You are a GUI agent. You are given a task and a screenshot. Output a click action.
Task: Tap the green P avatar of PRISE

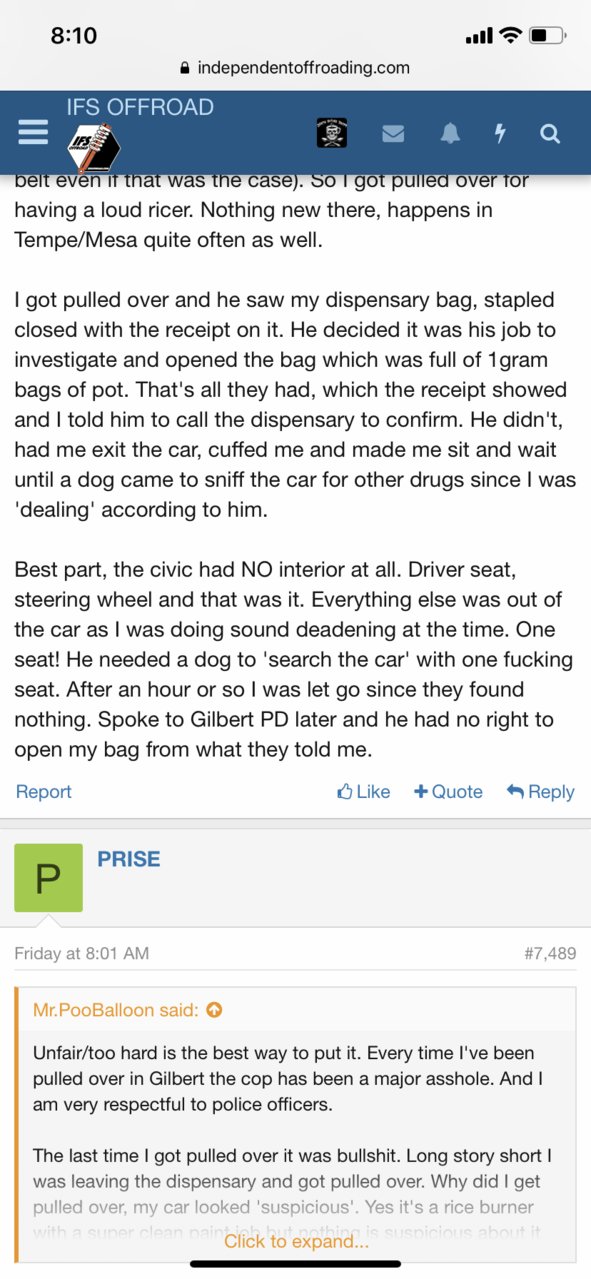tap(48, 877)
